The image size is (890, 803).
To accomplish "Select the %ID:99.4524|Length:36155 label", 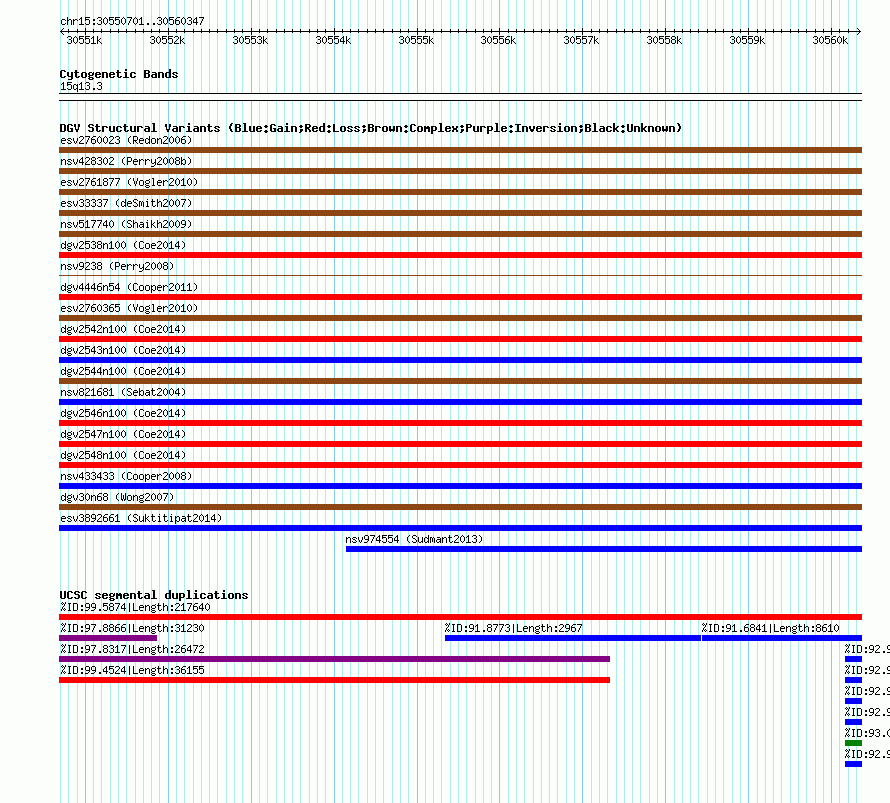I will pyautogui.click(x=132, y=670).
